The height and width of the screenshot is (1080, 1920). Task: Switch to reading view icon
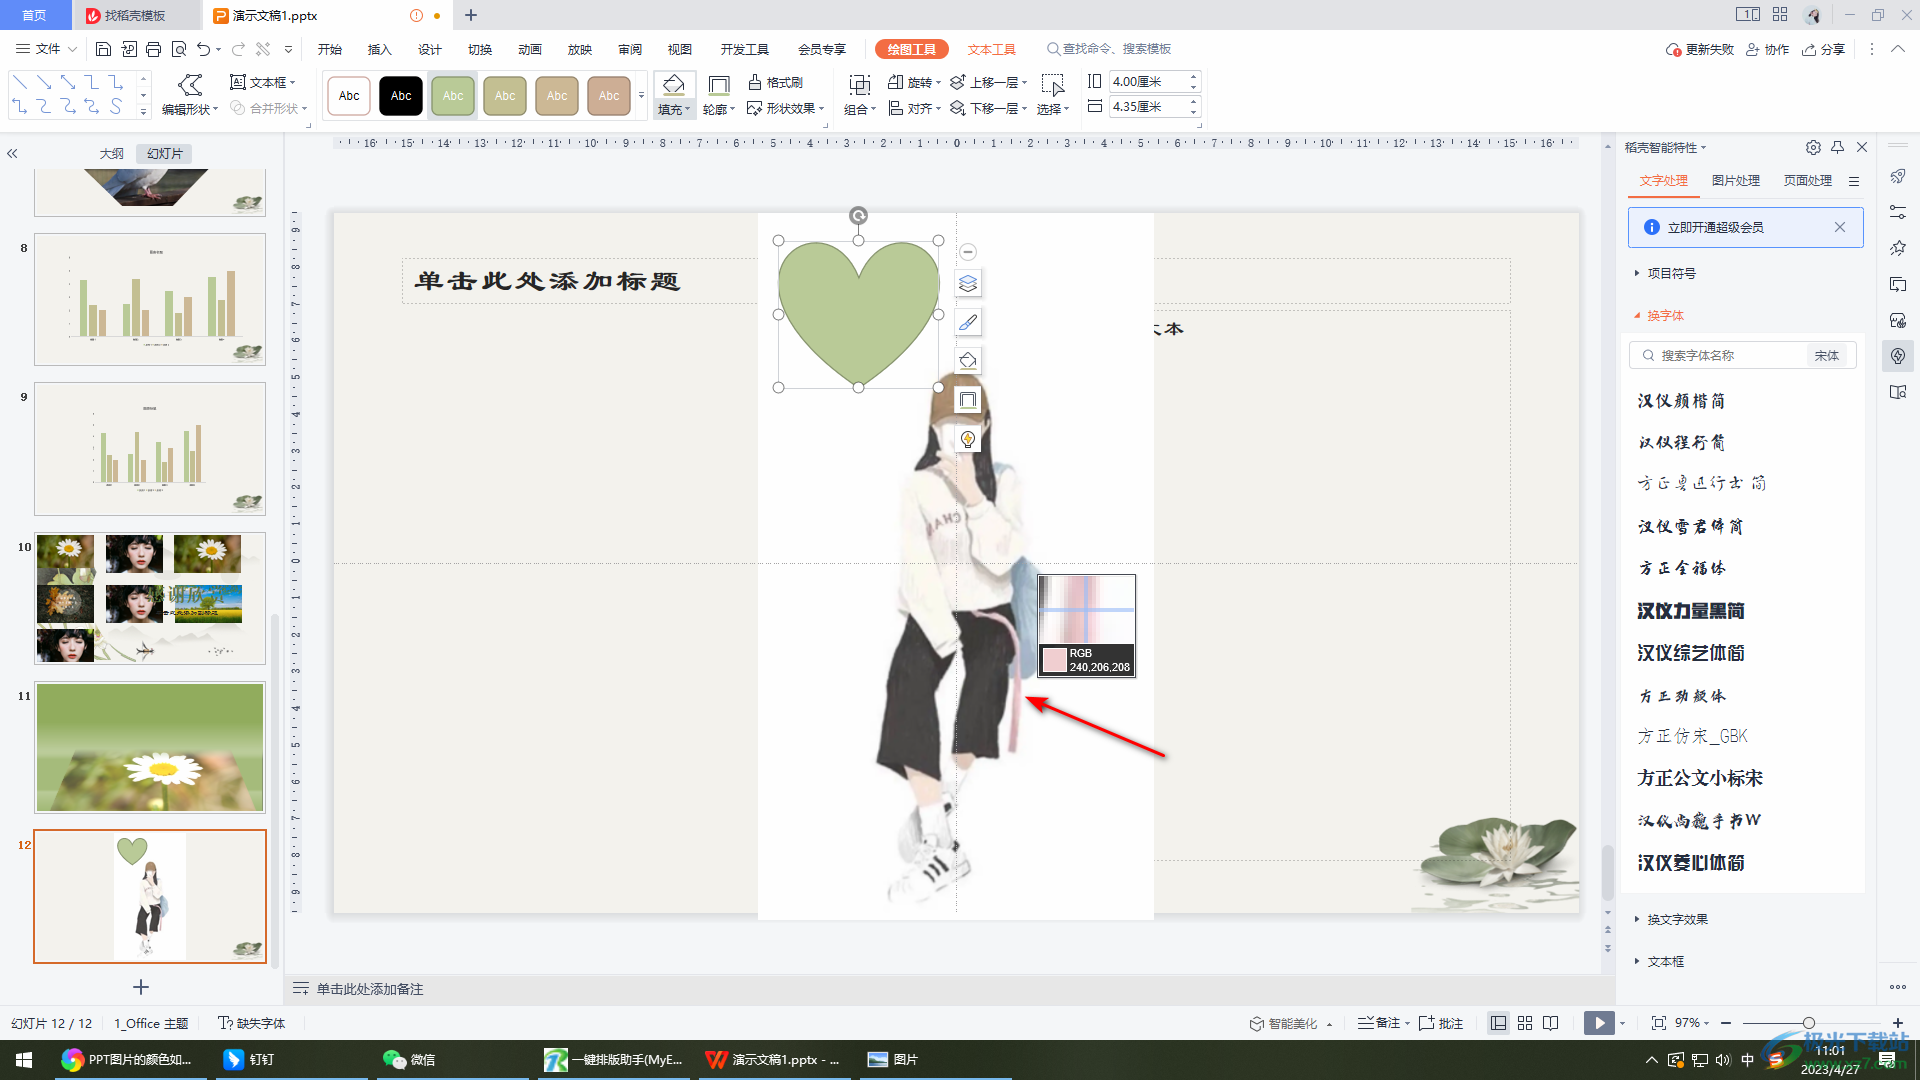[x=1551, y=1023]
